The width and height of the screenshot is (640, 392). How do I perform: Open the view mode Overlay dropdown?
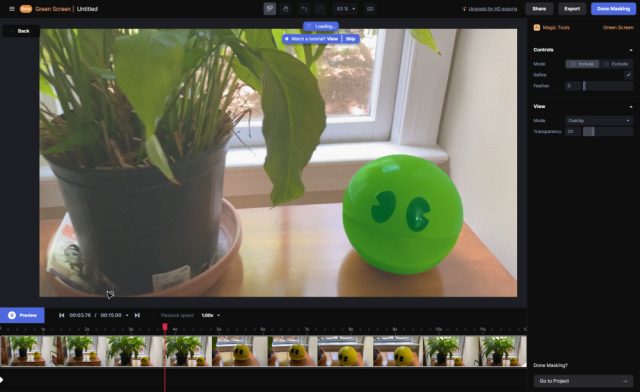pyautogui.click(x=599, y=120)
